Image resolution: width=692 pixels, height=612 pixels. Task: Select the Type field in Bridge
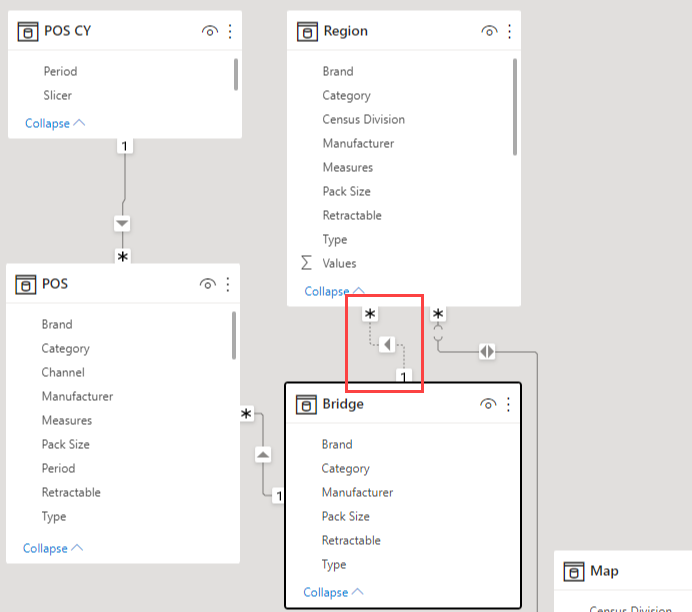coord(334,564)
